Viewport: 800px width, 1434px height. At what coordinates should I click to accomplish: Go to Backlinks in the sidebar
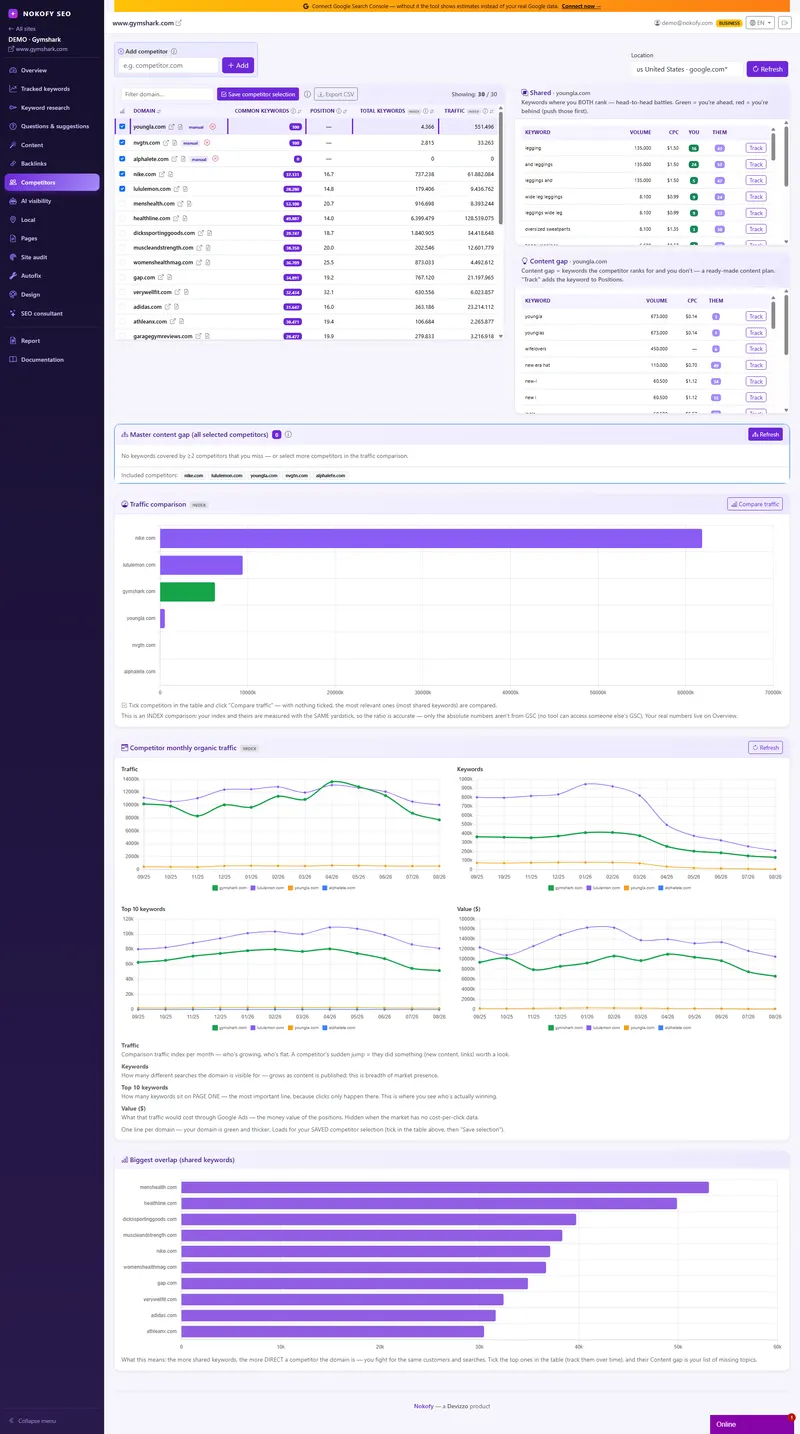click(33, 163)
